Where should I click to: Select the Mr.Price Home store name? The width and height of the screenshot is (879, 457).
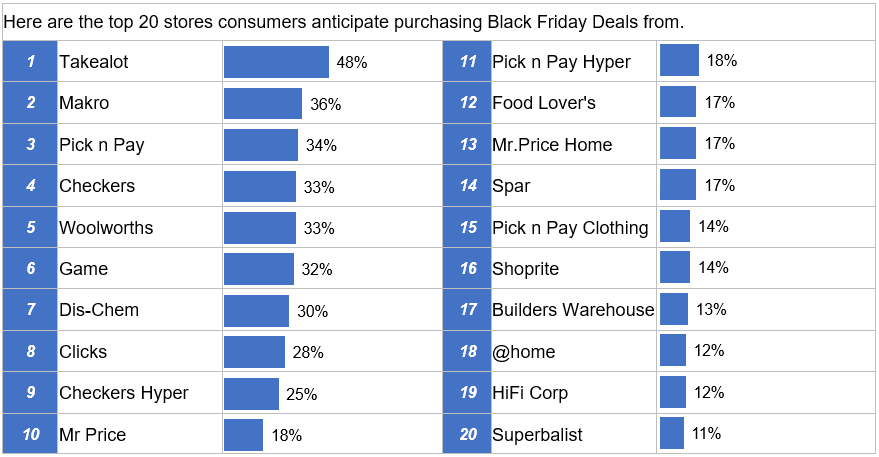552,145
